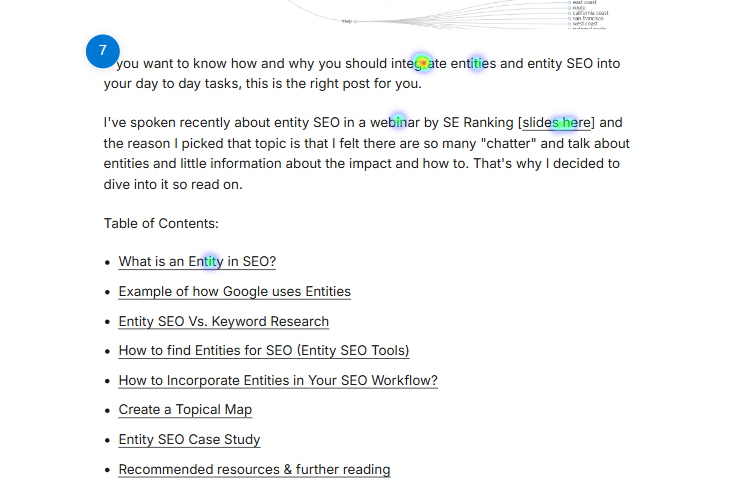747x488 pixels.
Task: Click the 'california coast' node label
Action: pos(590,13)
